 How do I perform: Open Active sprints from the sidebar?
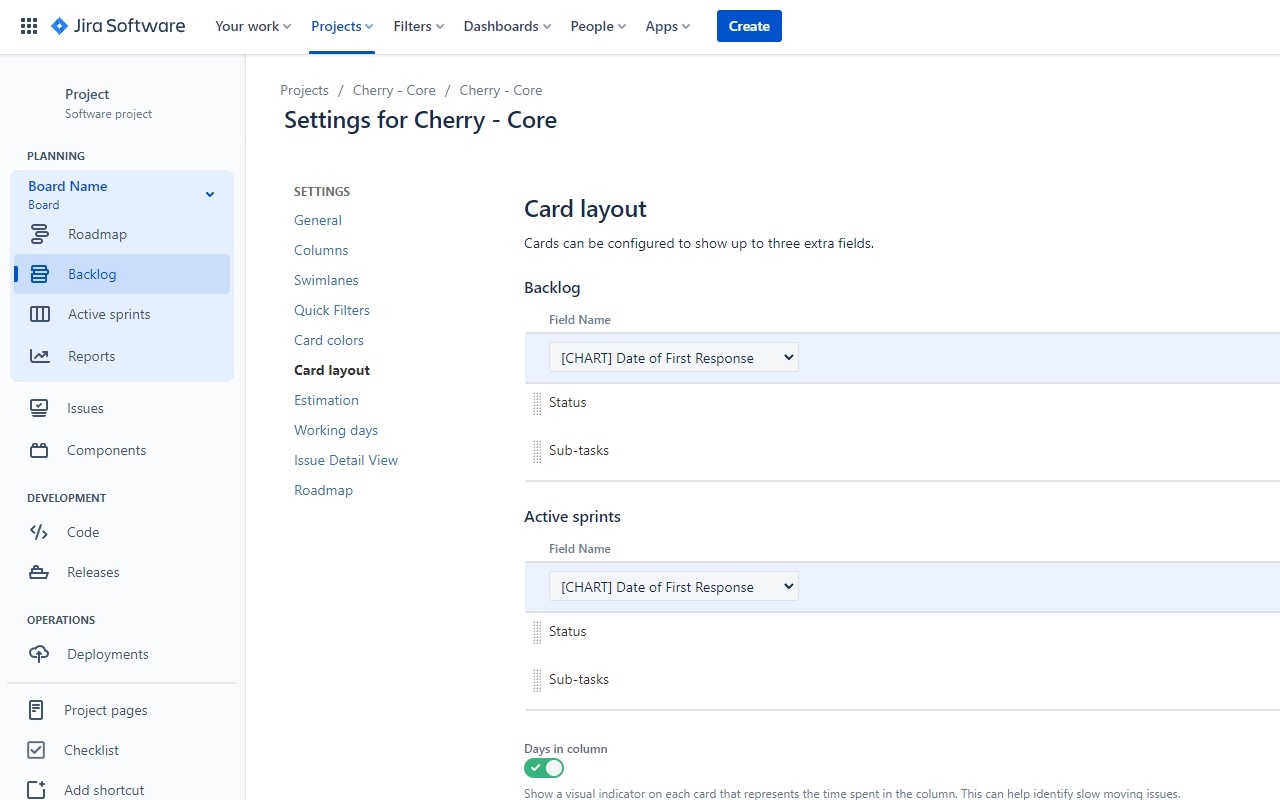click(x=38, y=313)
